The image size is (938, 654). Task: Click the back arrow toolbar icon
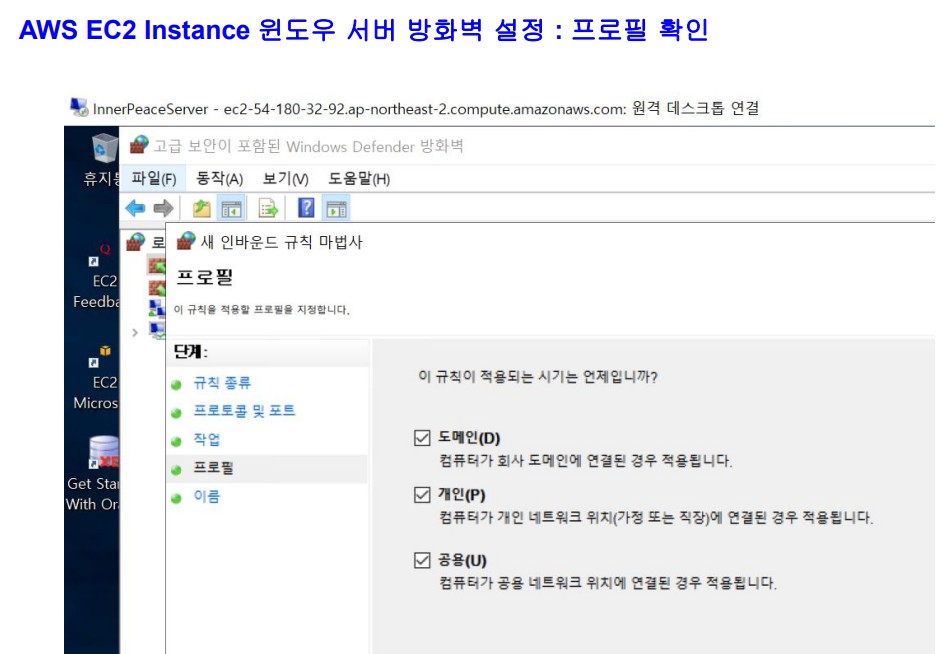(x=136, y=208)
